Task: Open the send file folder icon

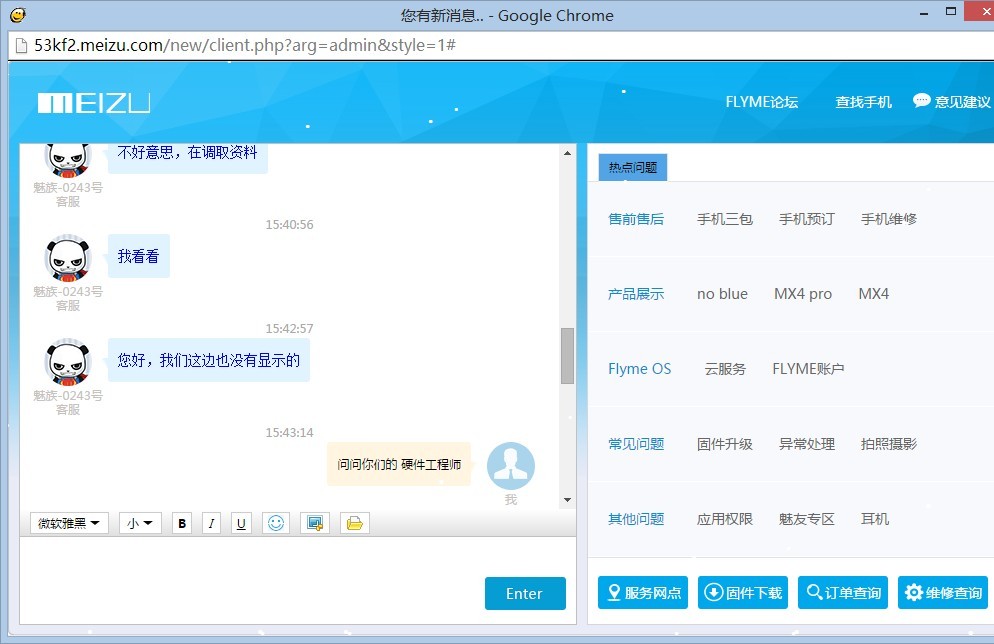Action: (355, 524)
